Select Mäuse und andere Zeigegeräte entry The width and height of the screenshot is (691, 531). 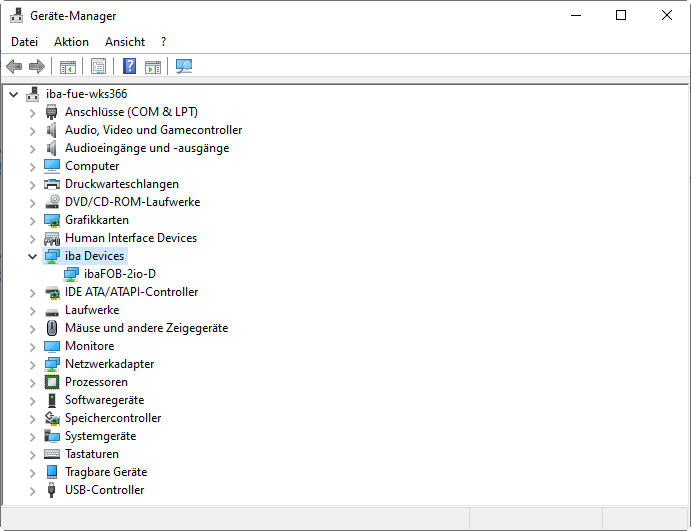(146, 328)
